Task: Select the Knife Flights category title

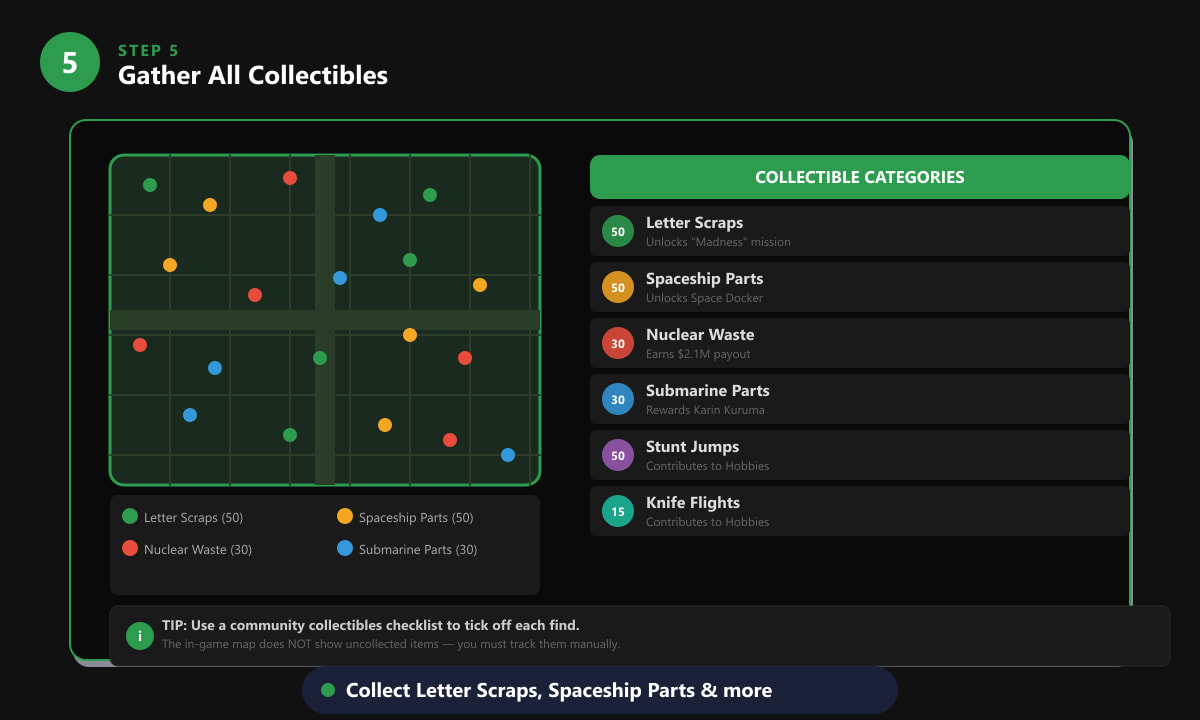Action: [x=693, y=503]
